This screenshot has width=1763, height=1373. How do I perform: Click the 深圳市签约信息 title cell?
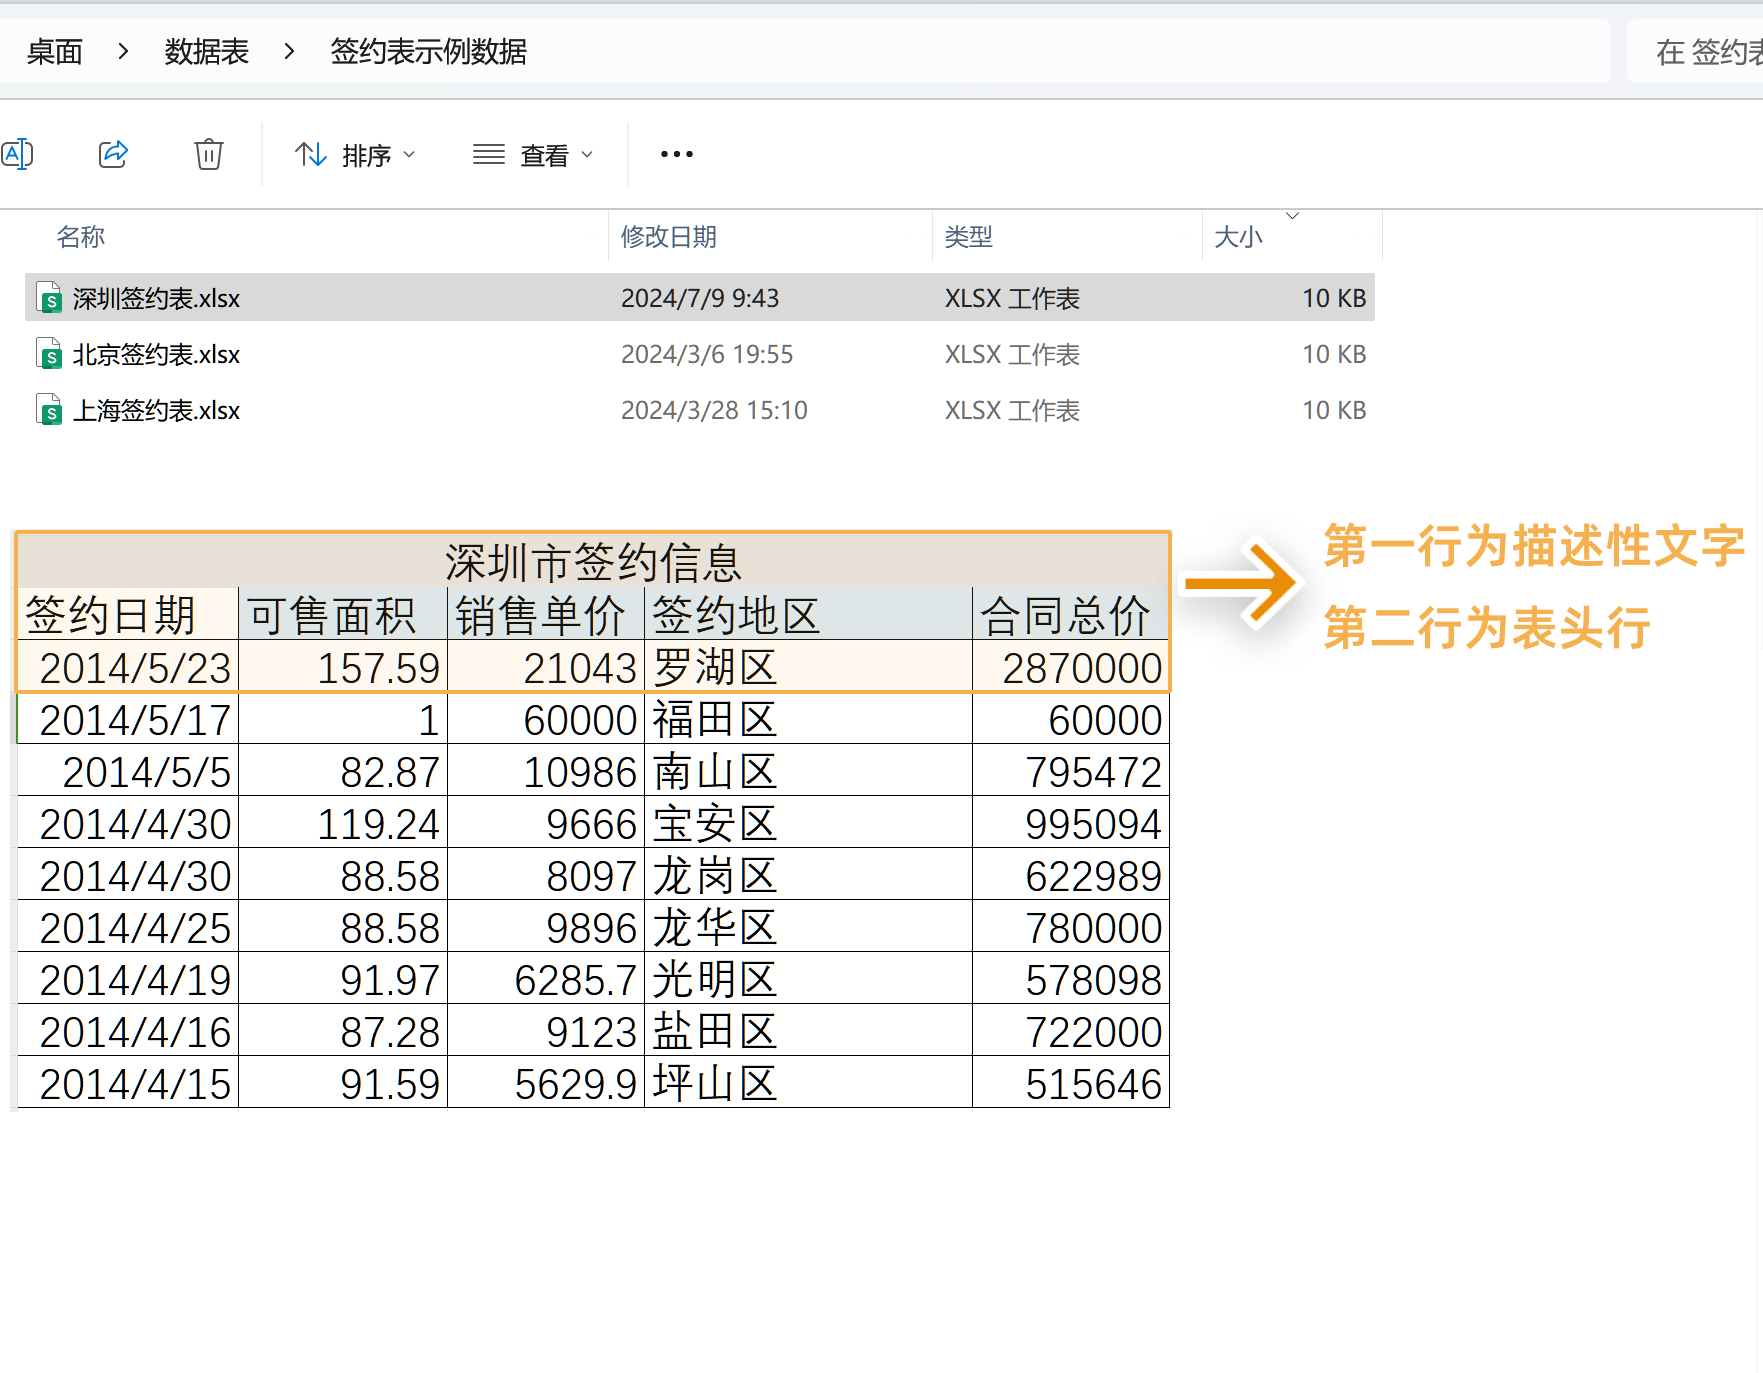pos(593,561)
